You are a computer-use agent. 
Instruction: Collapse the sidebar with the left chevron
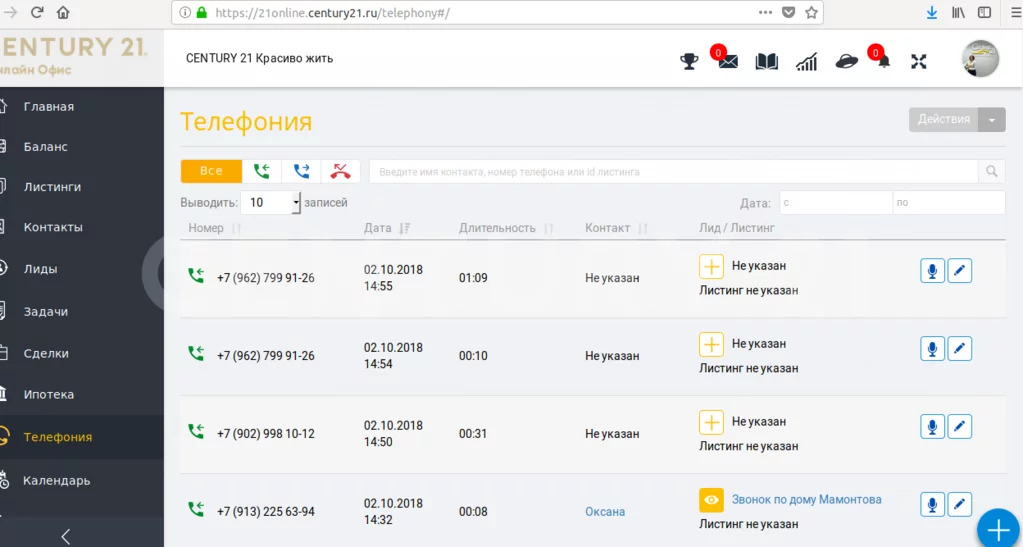pyautogui.click(x=65, y=537)
